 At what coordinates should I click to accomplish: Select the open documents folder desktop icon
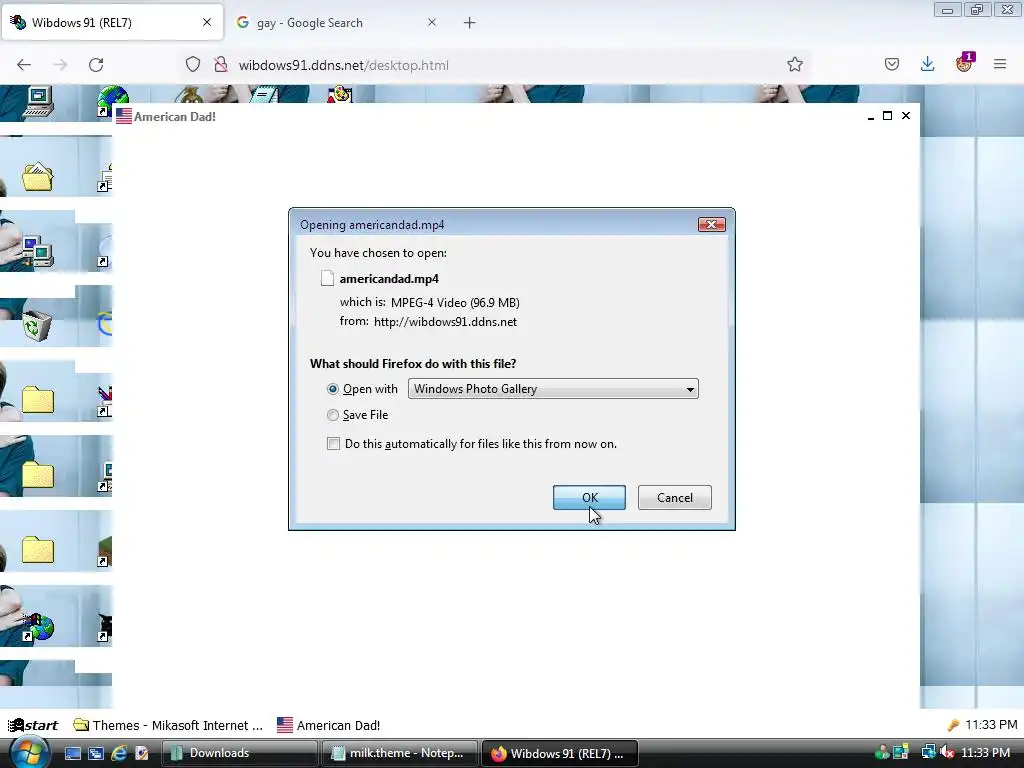[x=37, y=176]
